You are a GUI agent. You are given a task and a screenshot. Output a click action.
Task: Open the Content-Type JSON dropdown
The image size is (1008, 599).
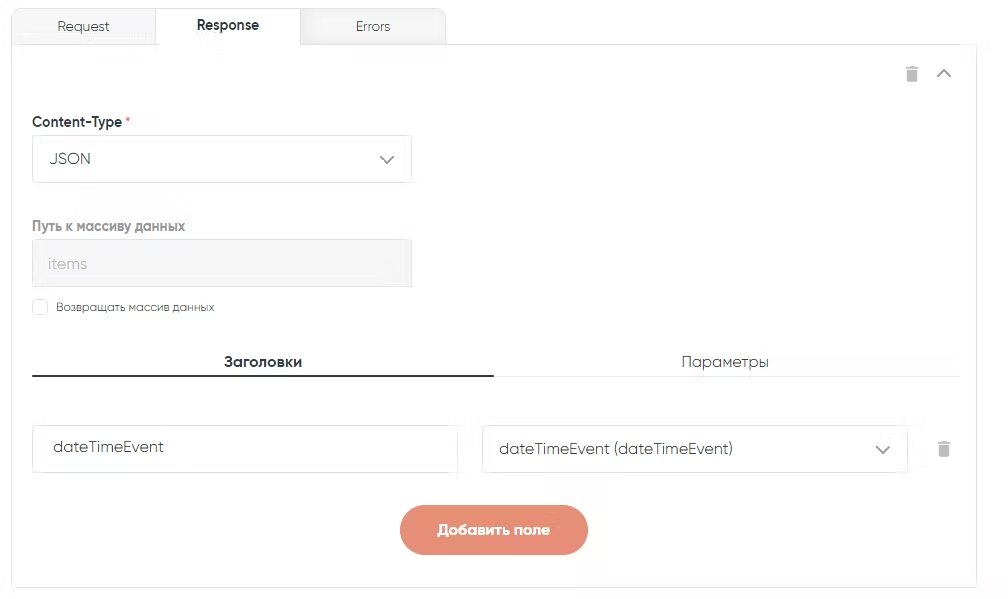click(x=221, y=159)
